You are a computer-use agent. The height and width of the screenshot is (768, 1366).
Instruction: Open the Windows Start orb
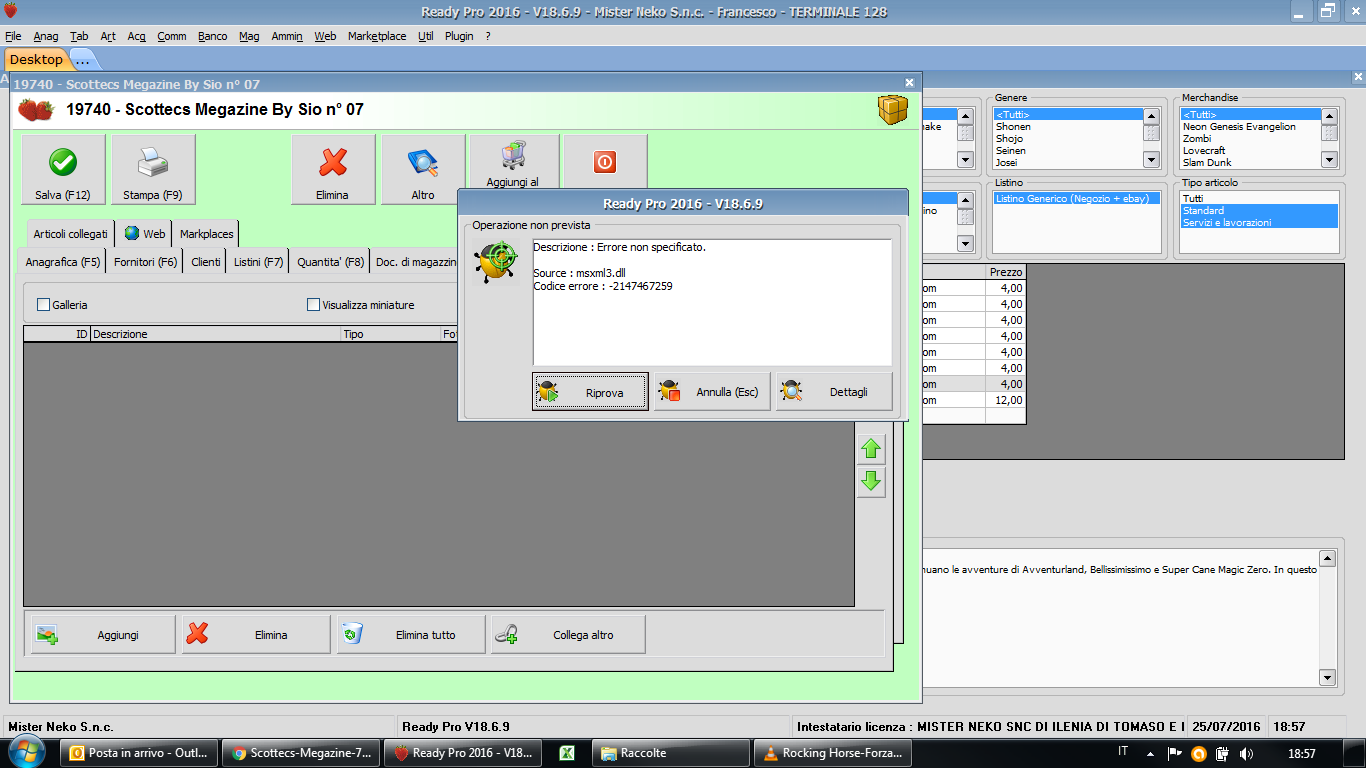27,752
